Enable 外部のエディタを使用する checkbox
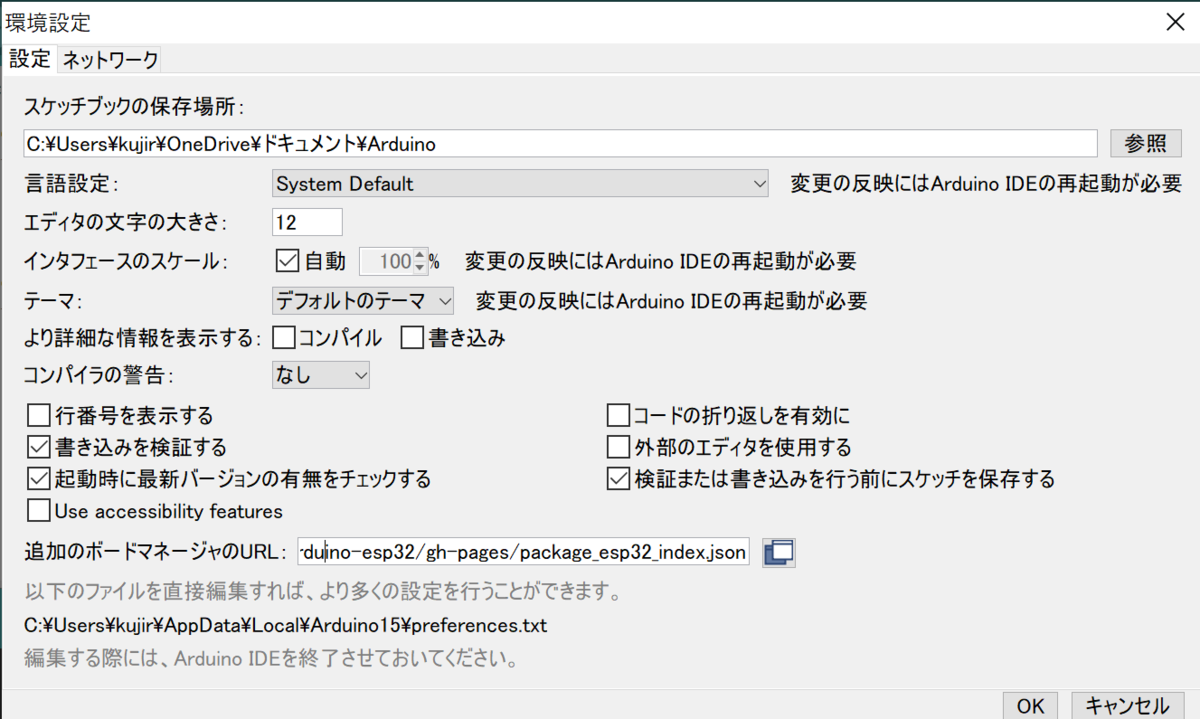Viewport: 1200px width, 719px height. click(617, 446)
